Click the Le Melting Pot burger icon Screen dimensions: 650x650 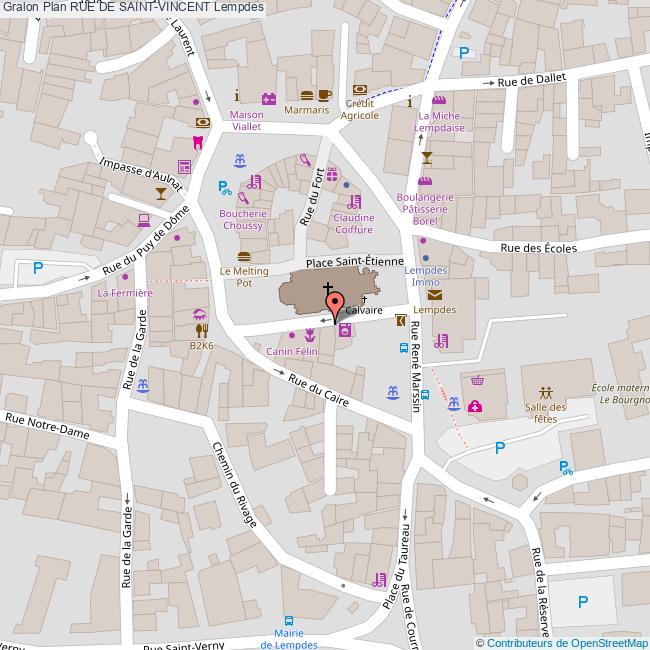(x=244, y=256)
